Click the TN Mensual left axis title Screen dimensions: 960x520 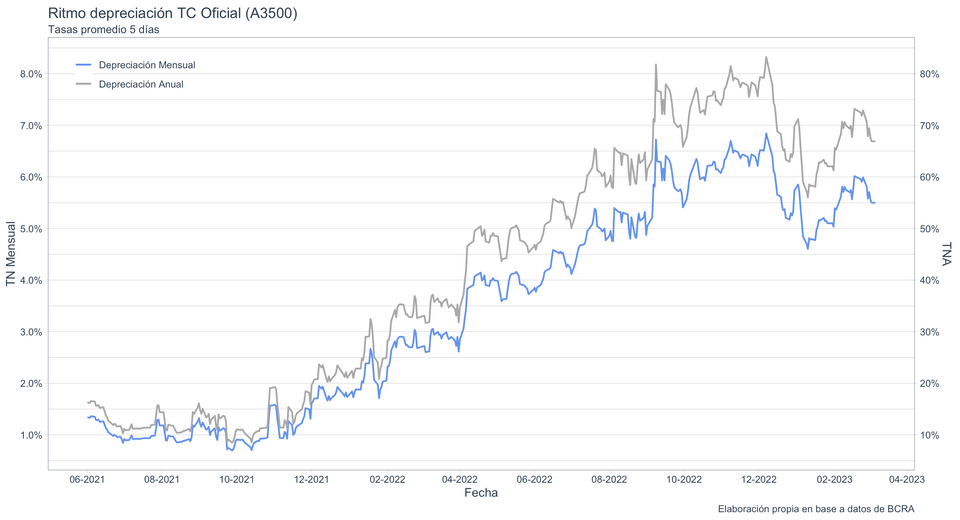pos(11,254)
